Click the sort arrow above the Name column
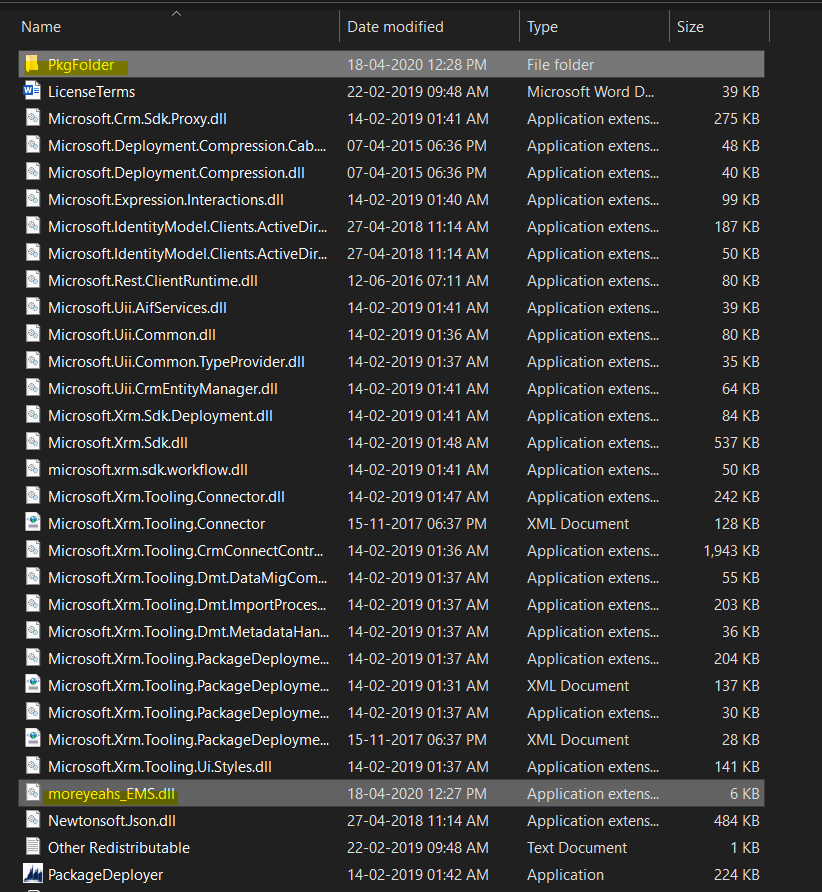The width and height of the screenshot is (822, 892). click(x=176, y=13)
